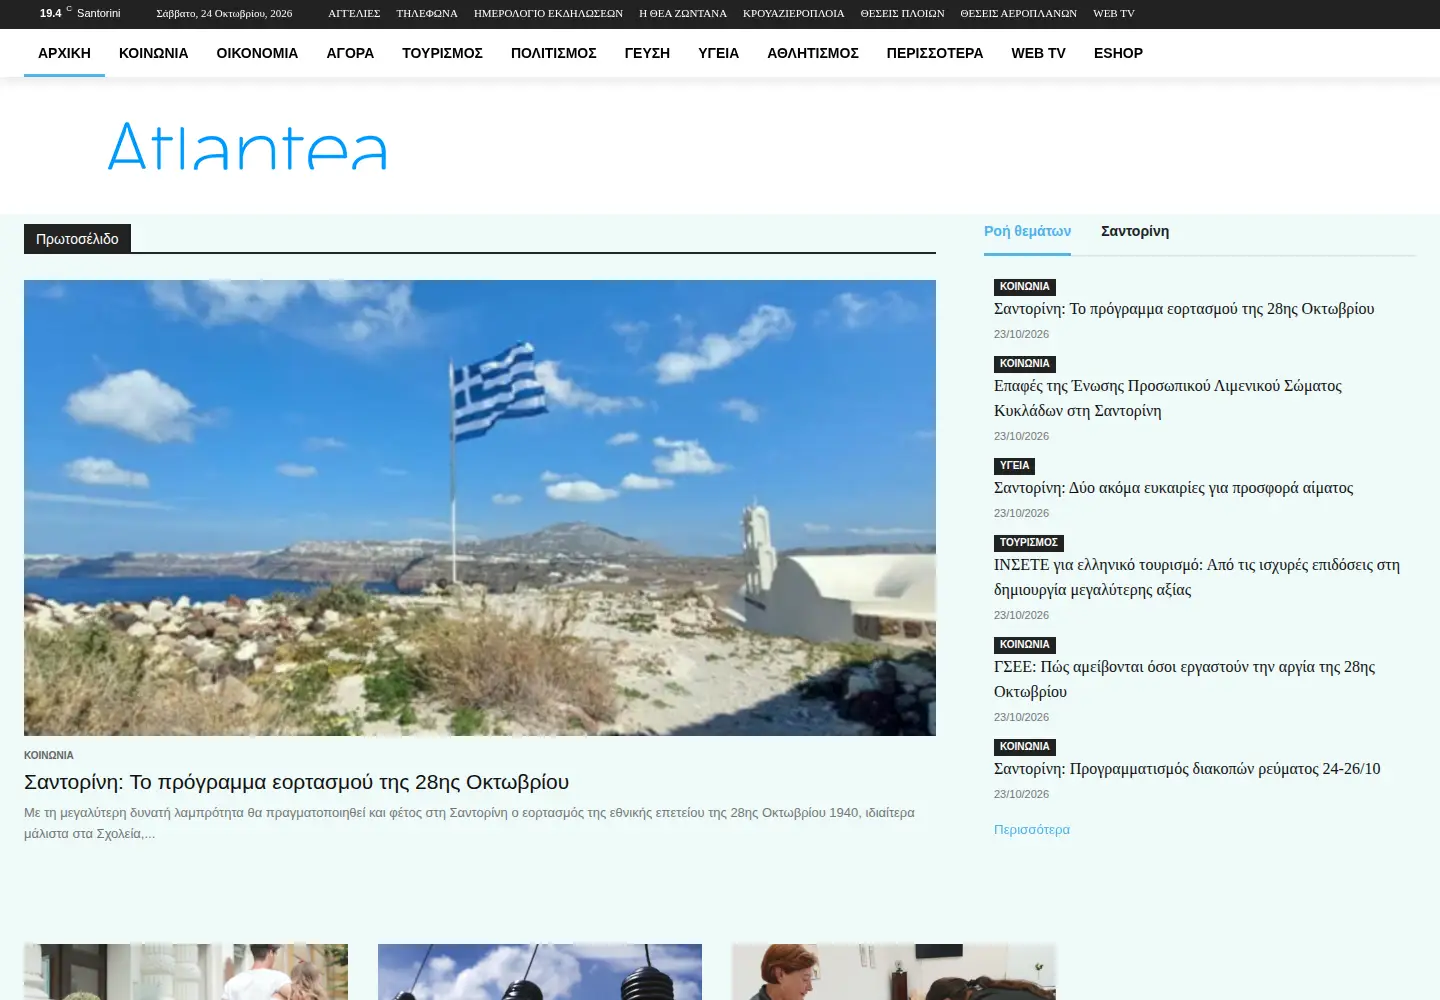The height and width of the screenshot is (1000, 1440).
Task: Click ΚΟΙΝΩΝΙΑ tag above ΓΣΕΕ story
Action: click(1025, 645)
